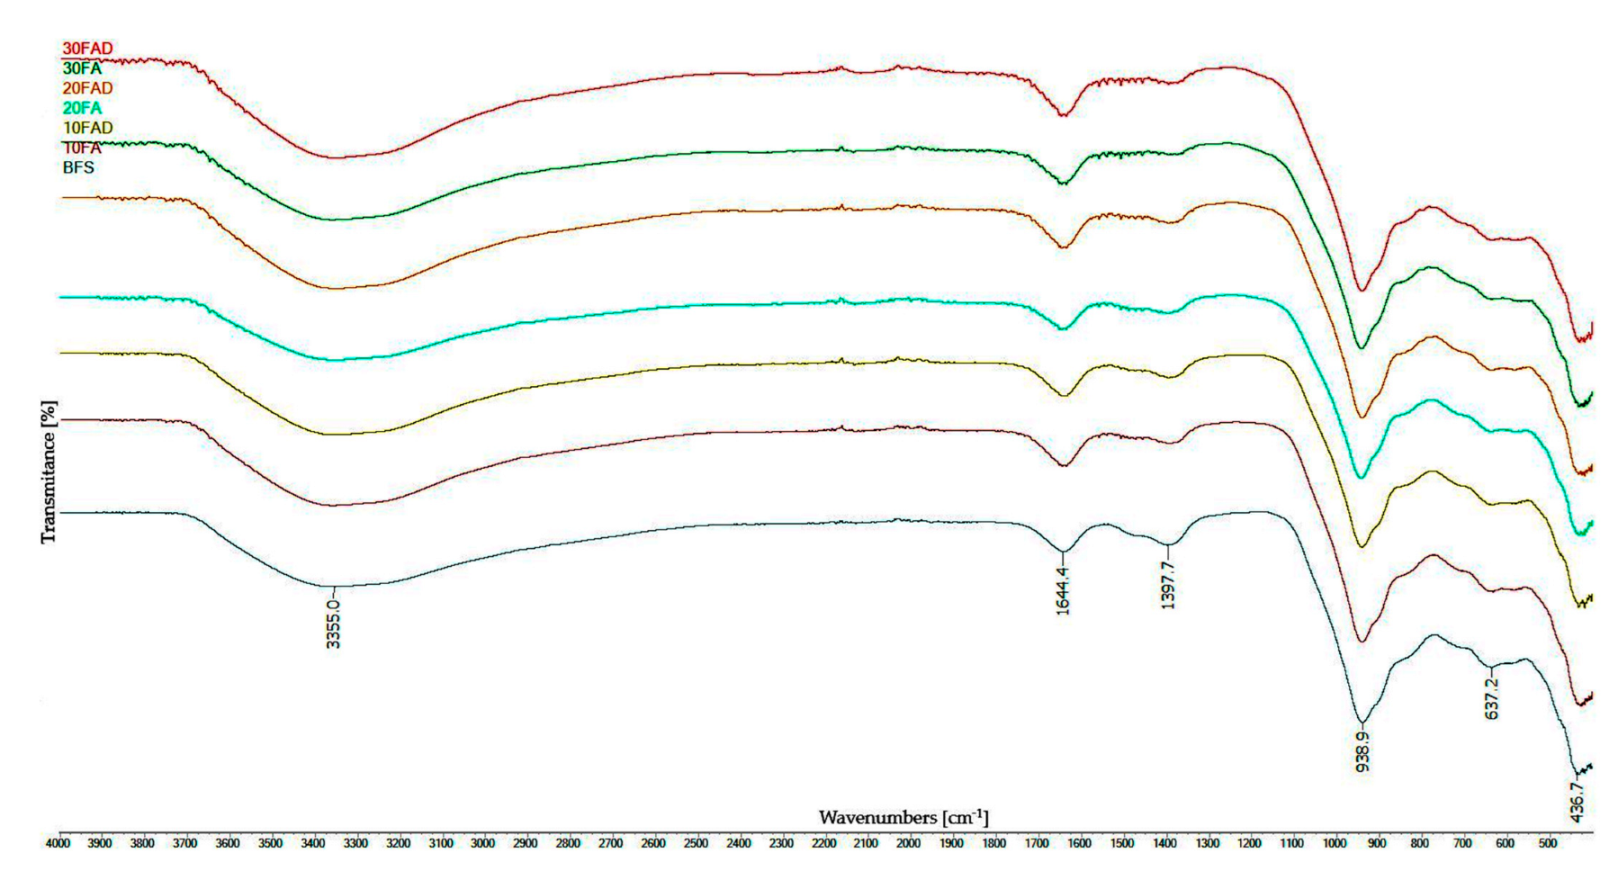Select the BFS legend label
This screenshot has width=1618, height=880.
point(78,167)
